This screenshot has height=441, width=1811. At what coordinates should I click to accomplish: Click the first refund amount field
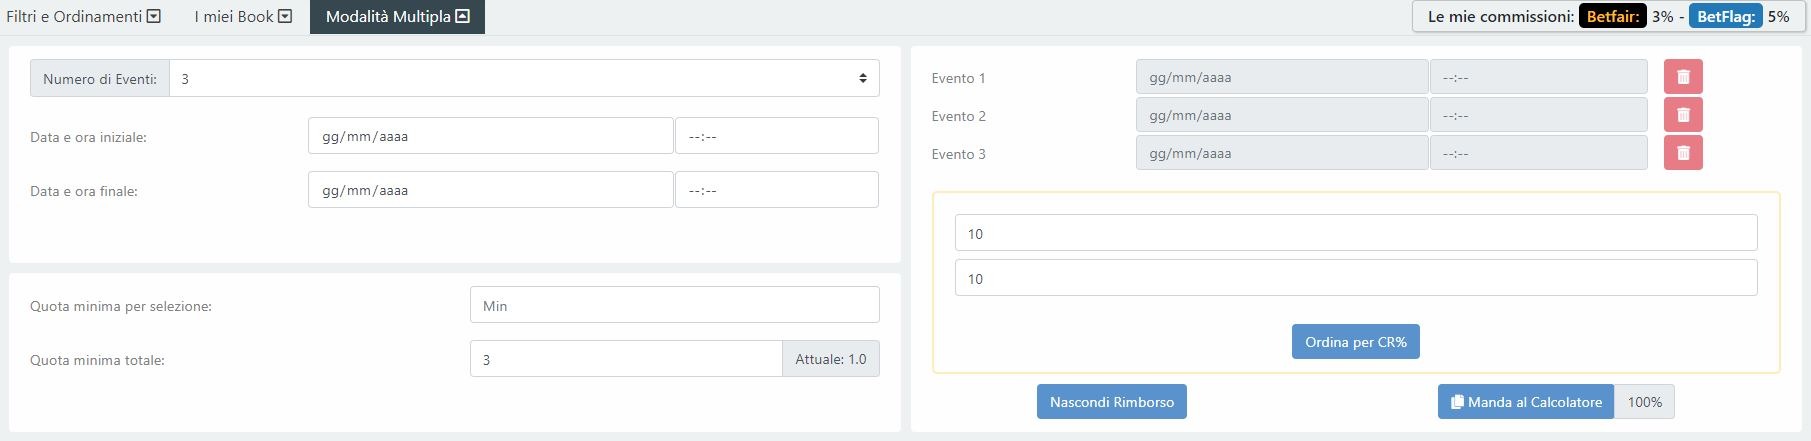[1355, 233]
